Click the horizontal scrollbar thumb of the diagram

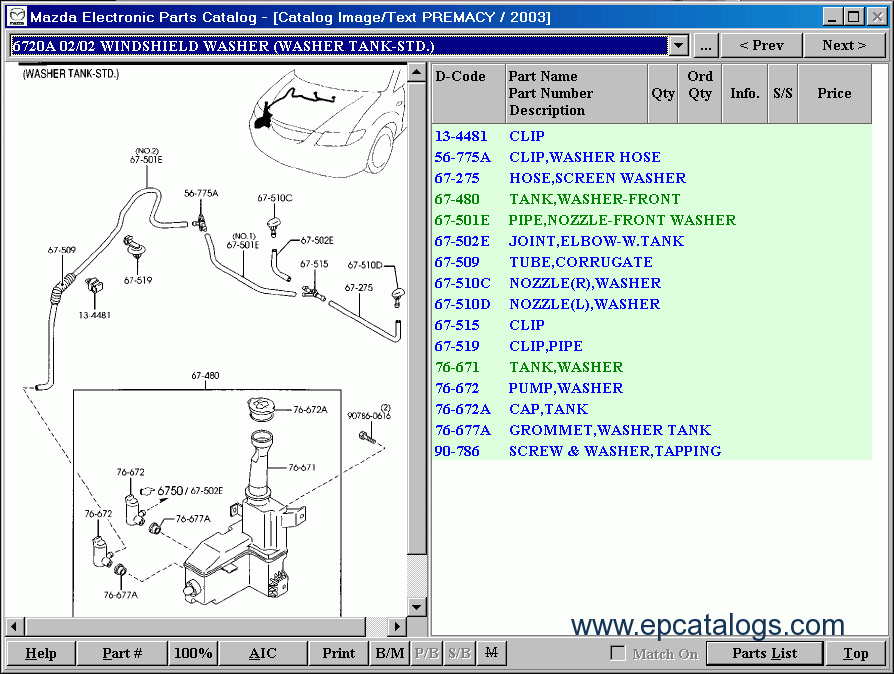[195, 627]
